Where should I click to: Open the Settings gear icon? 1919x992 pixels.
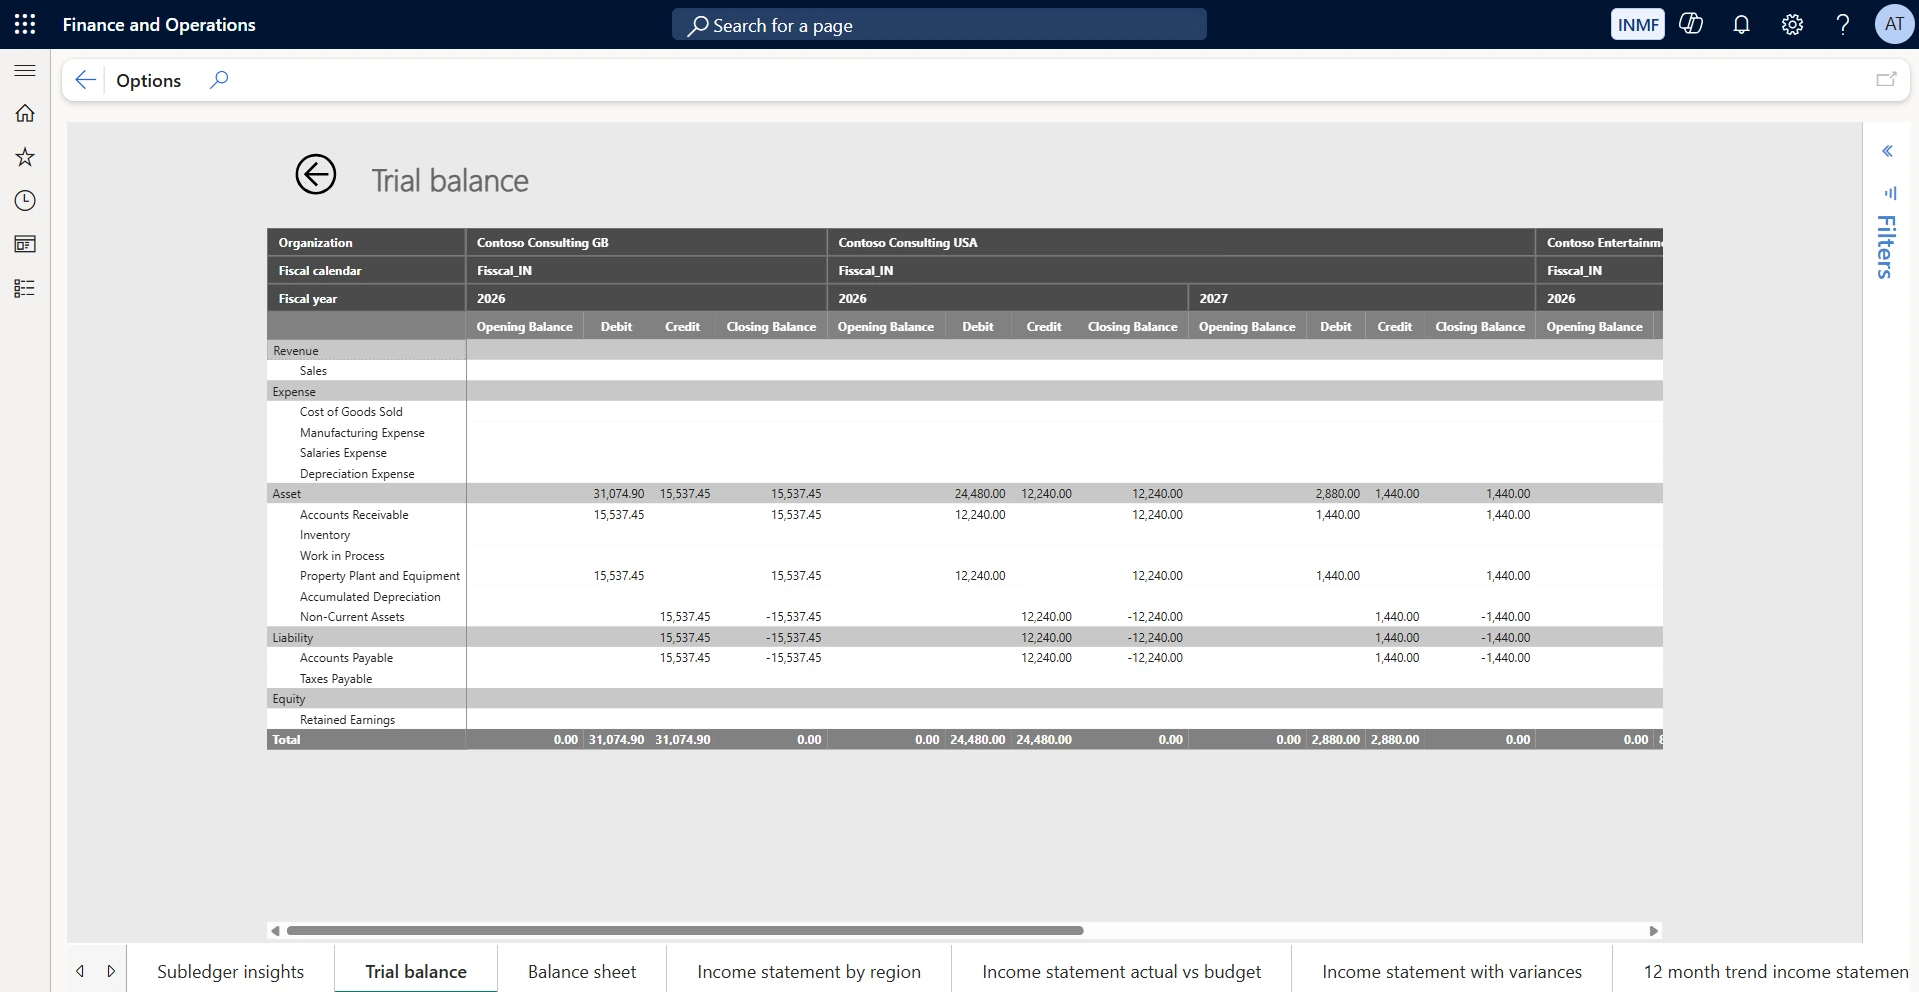[1792, 24]
